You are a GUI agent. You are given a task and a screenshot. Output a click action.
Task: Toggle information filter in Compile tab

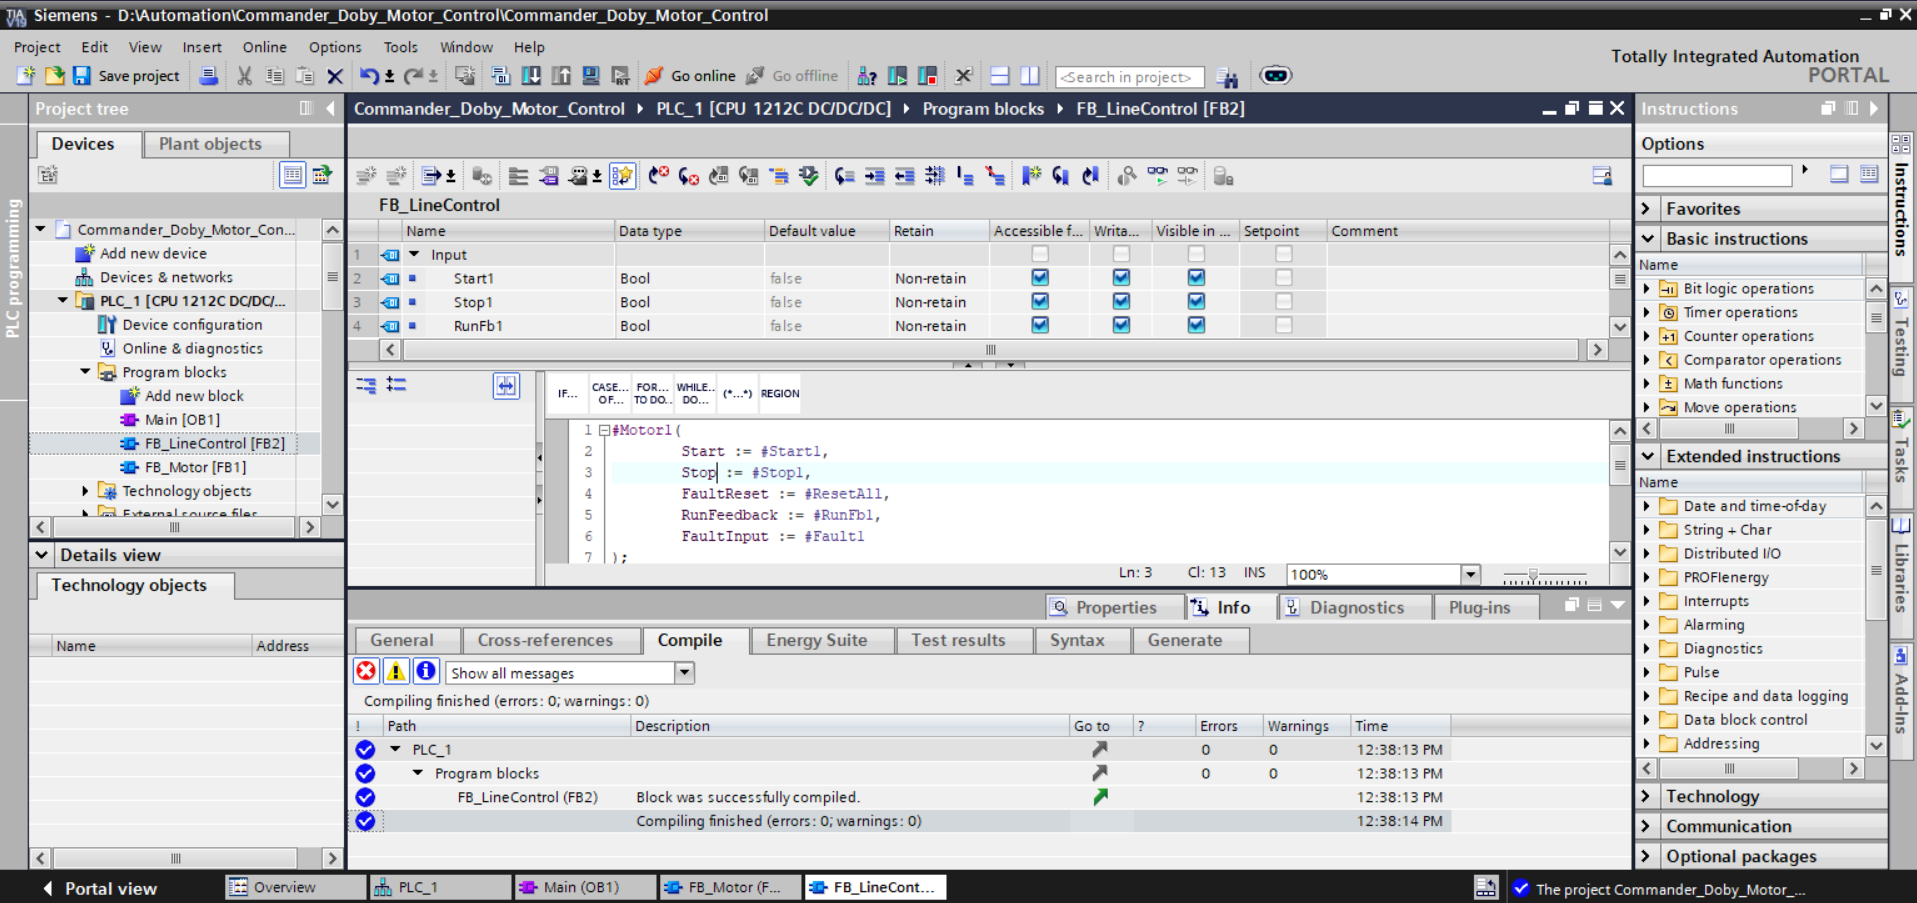425,671
